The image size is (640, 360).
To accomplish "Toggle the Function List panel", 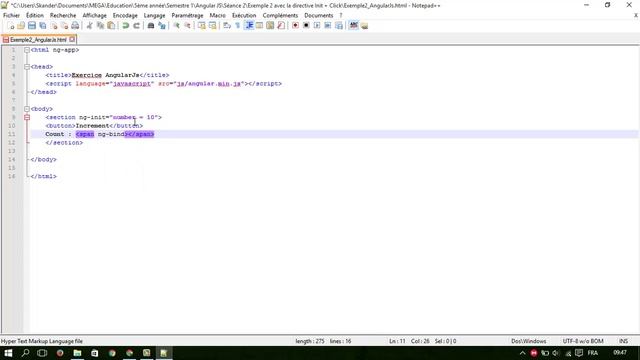I will coord(281,26).
